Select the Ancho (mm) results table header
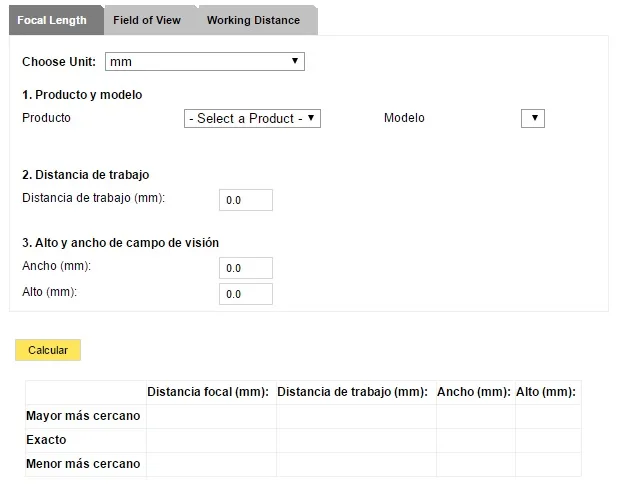This screenshot has height=485, width=619. click(x=474, y=392)
